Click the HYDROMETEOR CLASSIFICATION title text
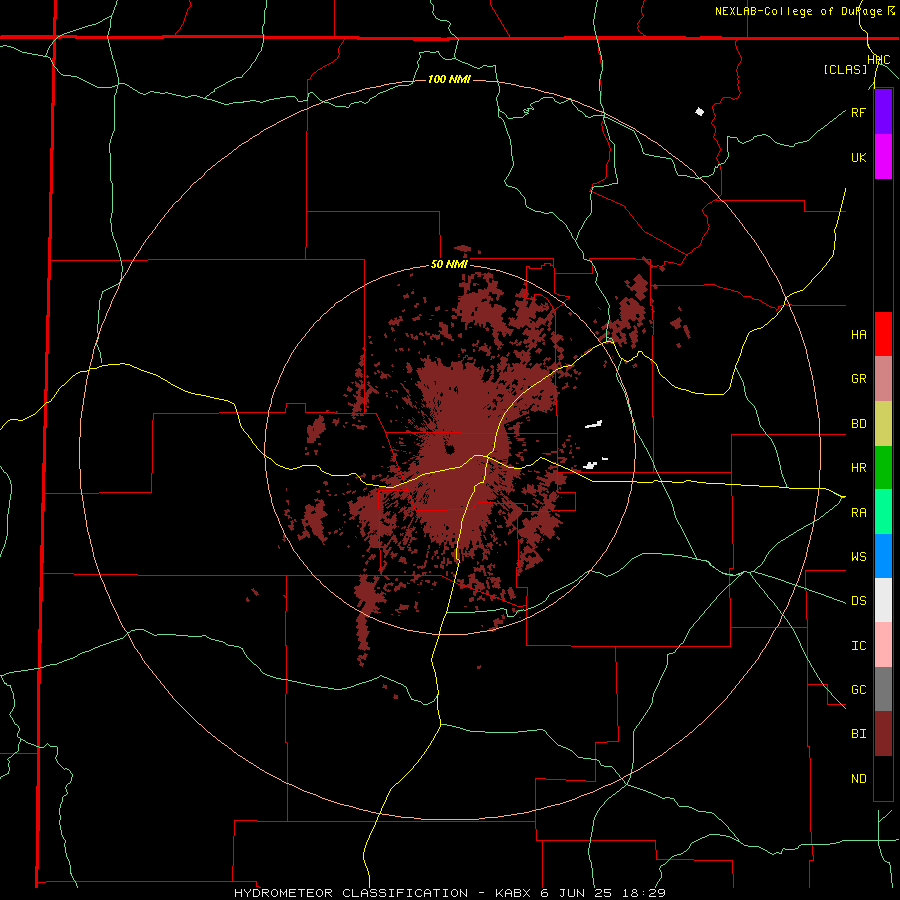The height and width of the screenshot is (900, 900). 351,893
